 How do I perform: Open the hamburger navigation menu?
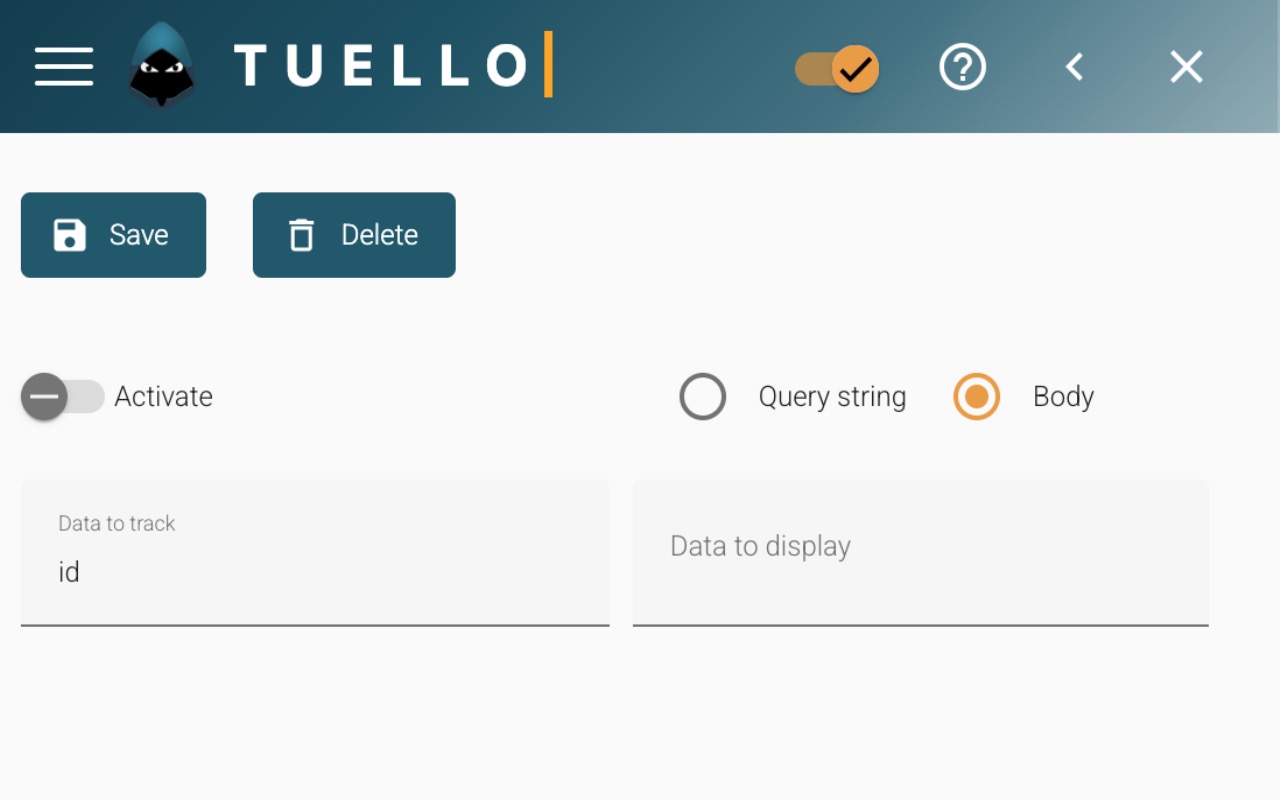pyautogui.click(x=64, y=67)
